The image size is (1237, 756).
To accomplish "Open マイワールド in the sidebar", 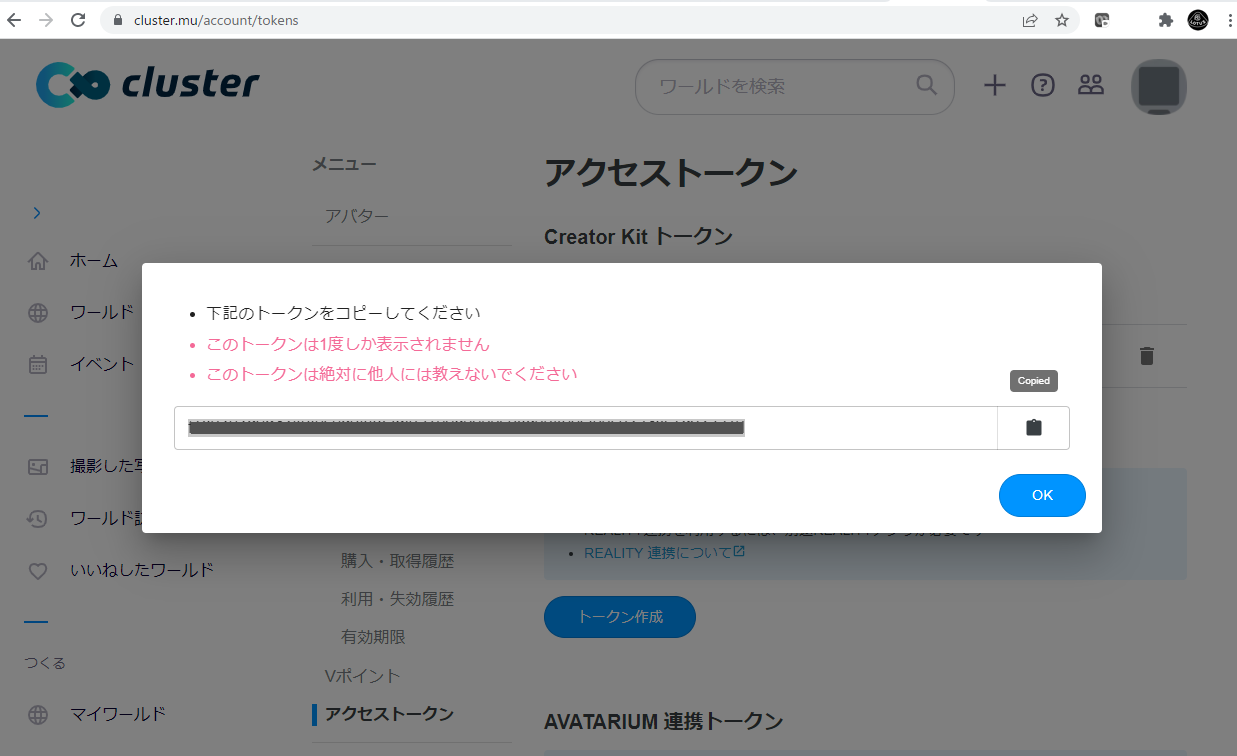I will pyautogui.click(x=117, y=714).
